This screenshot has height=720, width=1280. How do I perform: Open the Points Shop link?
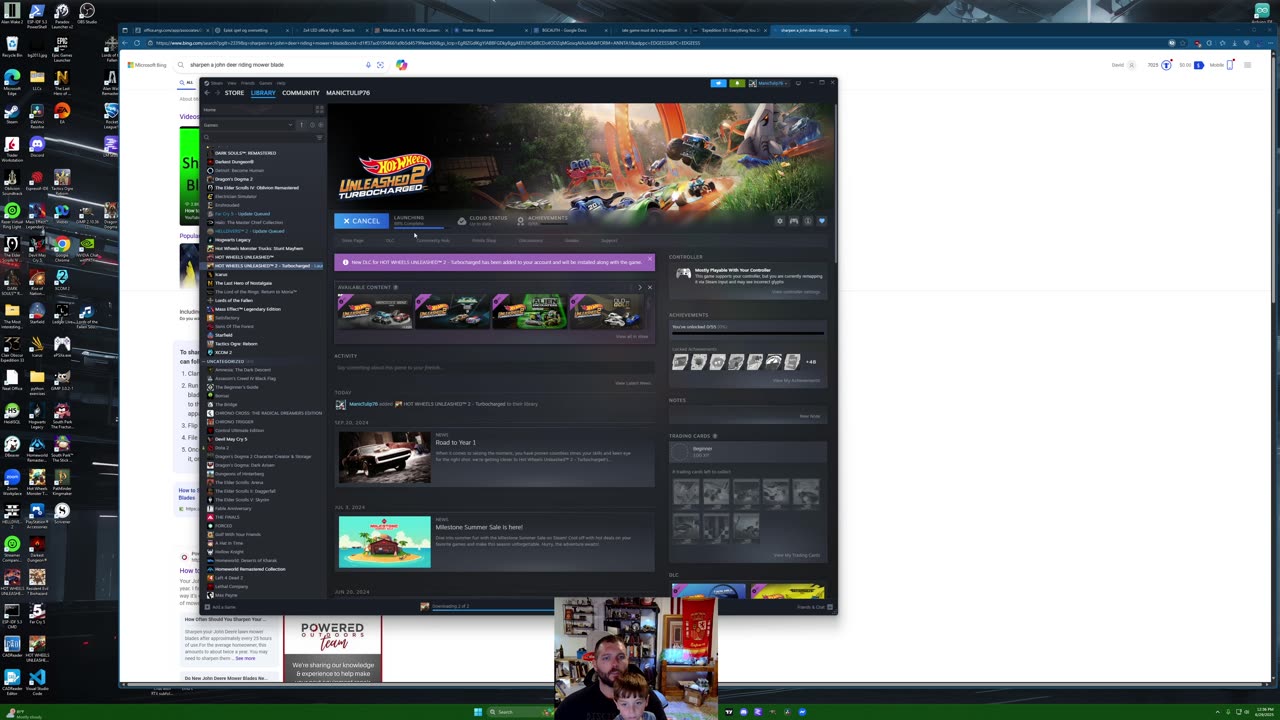click(484, 240)
